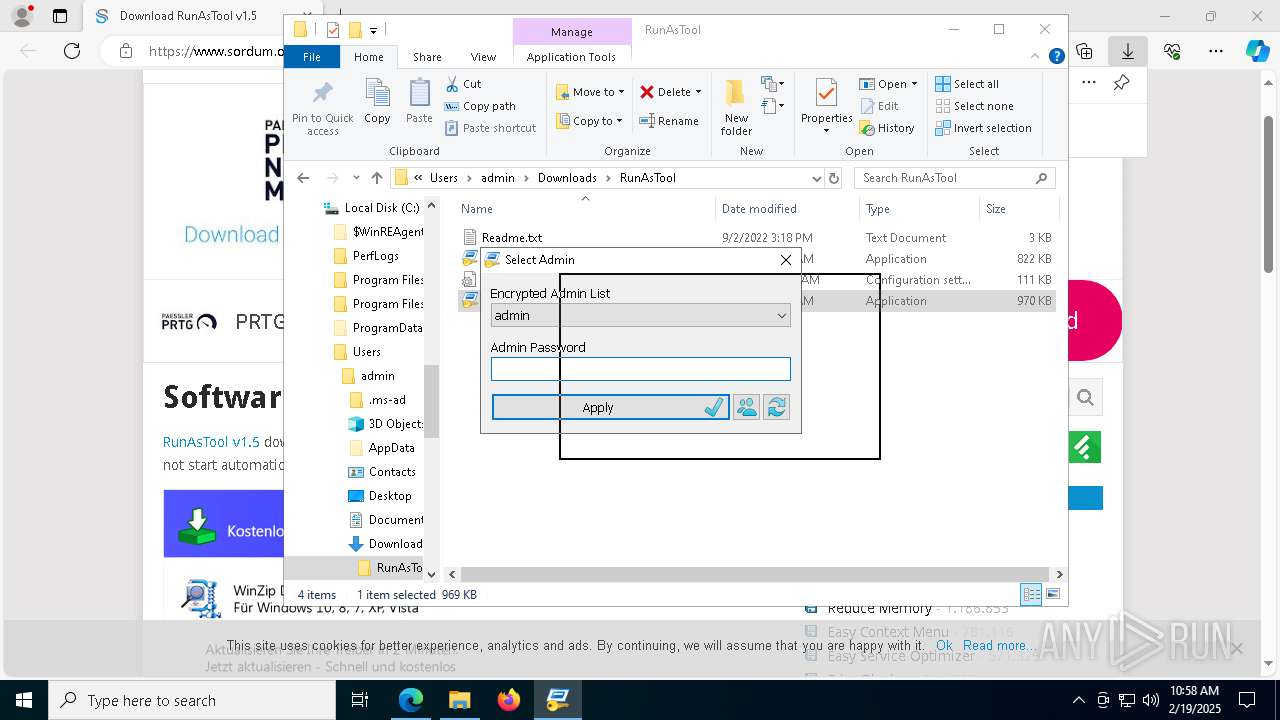Image resolution: width=1280 pixels, height=720 pixels.
Task: Click the Explorer Back arrow
Action: coord(303,178)
